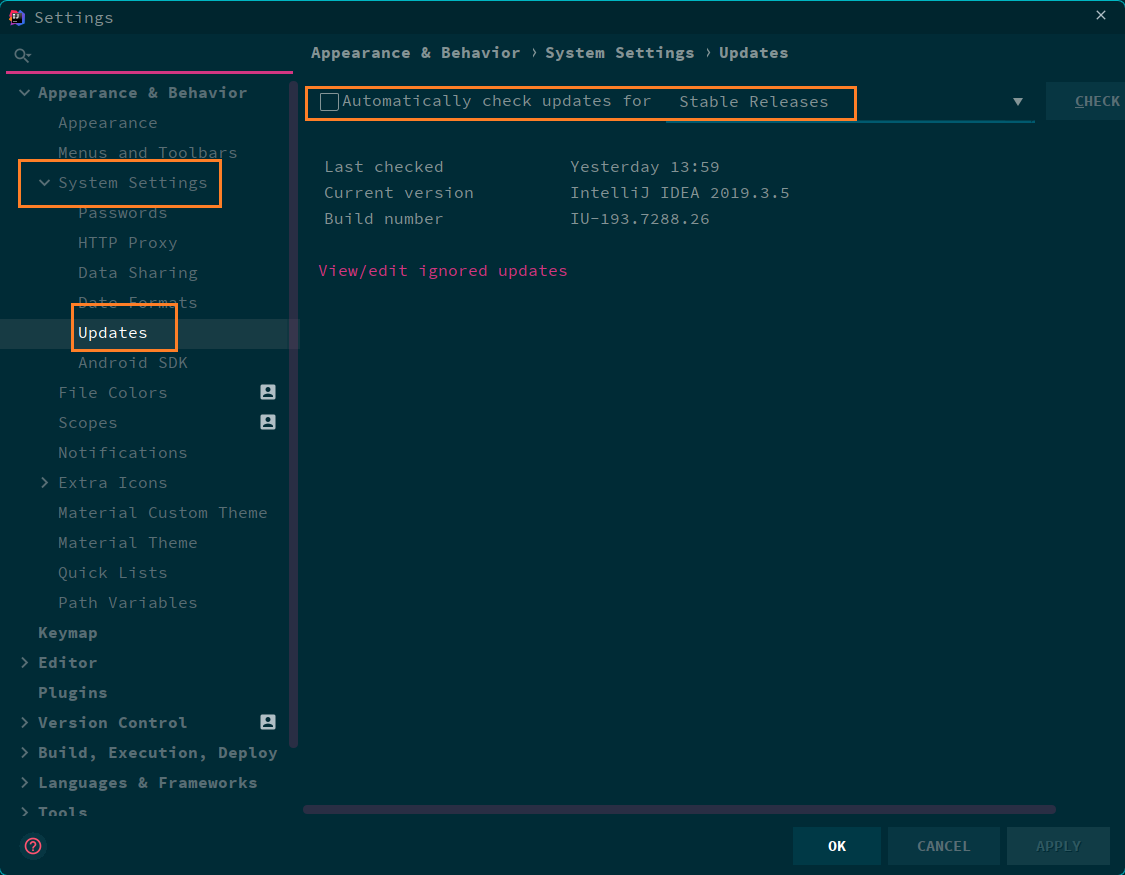1125x875 pixels.
Task: Click the horizontal scrollbar at panel bottom
Action: [x=679, y=810]
